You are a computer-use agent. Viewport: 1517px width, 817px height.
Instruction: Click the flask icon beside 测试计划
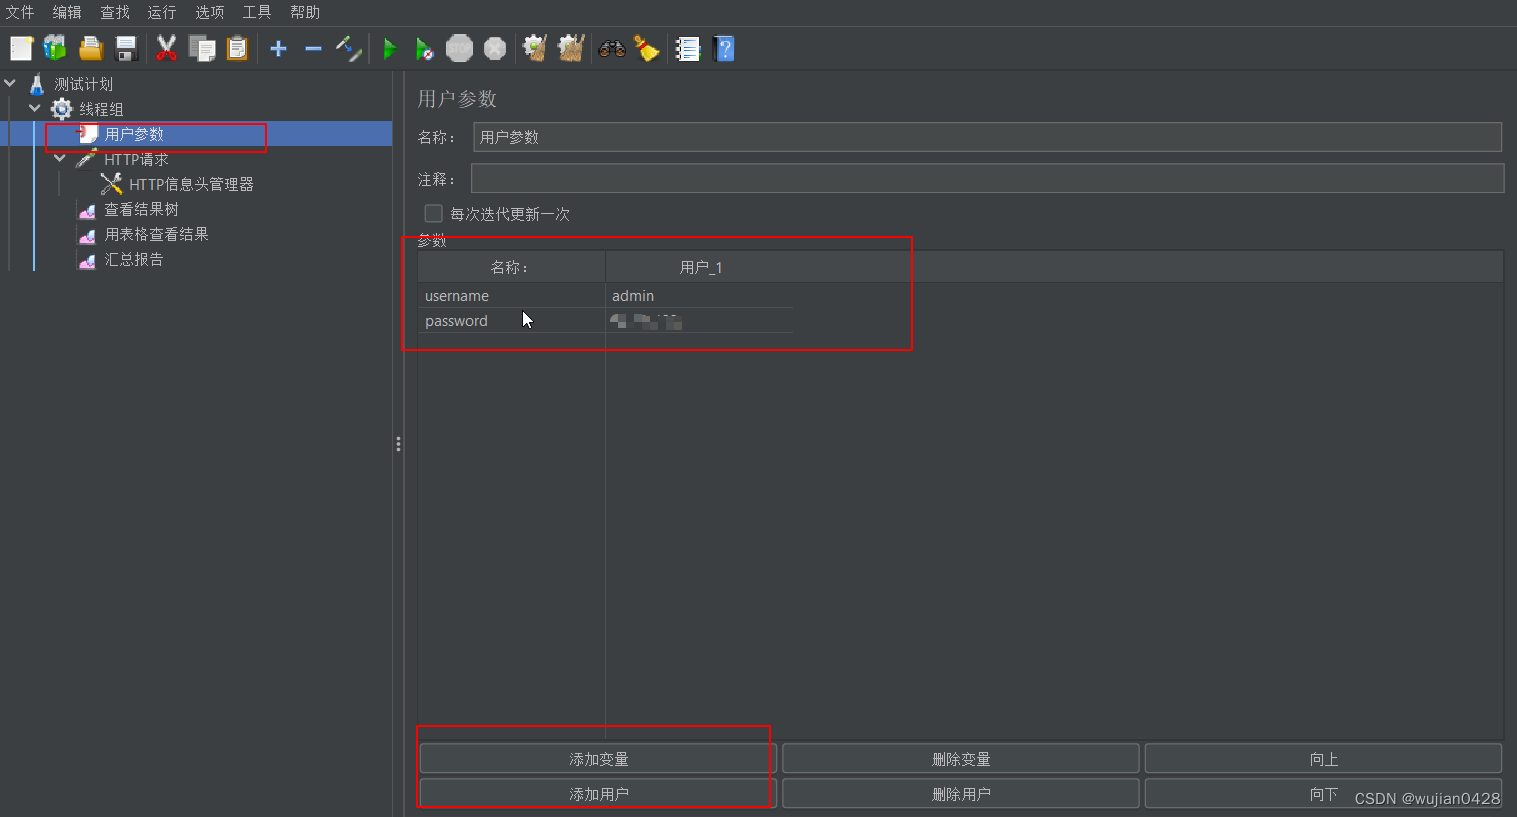pos(37,84)
